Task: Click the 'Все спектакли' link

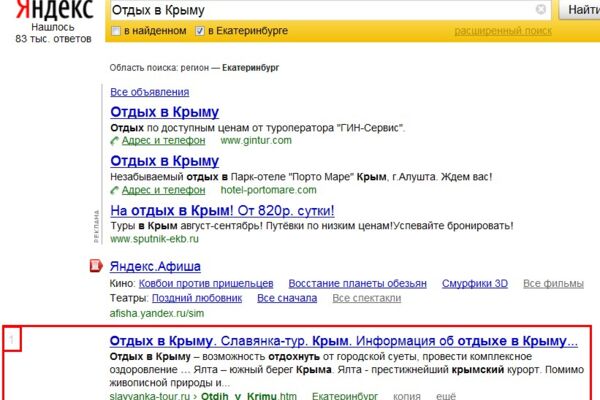Action: pos(367,298)
